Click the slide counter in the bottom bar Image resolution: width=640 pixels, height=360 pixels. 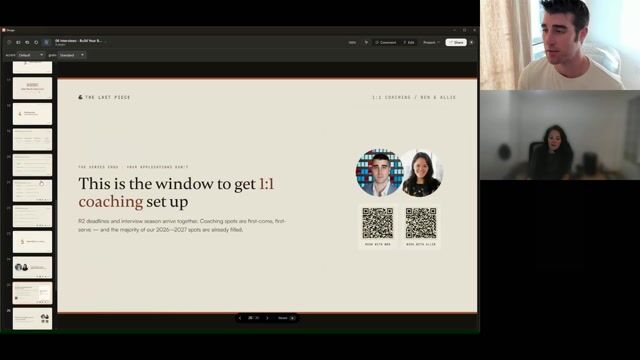[253, 318]
